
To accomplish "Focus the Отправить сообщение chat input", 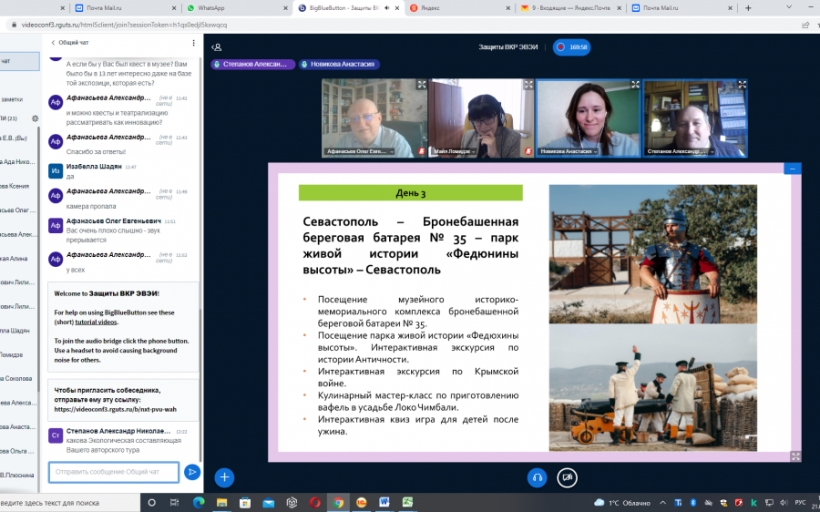I will [113, 472].
